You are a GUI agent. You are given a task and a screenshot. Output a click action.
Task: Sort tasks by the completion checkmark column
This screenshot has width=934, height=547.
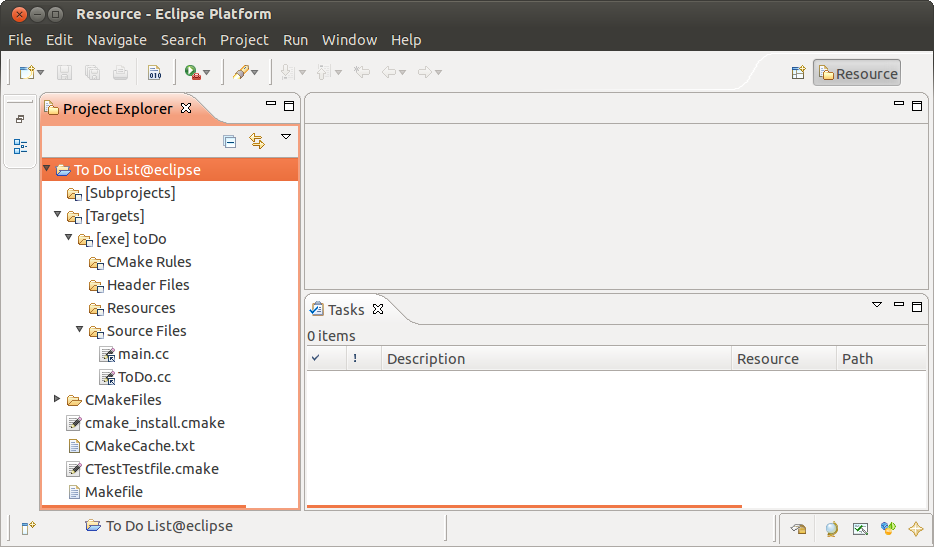tap(326, 359)
